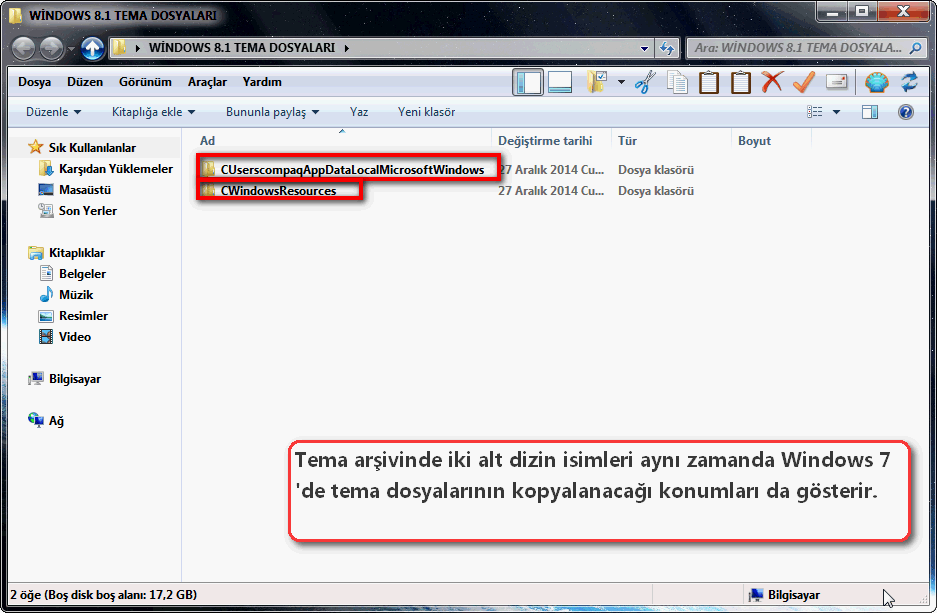Open Müzik library
This screenshot has height=613, width=937.
point(76,295)
